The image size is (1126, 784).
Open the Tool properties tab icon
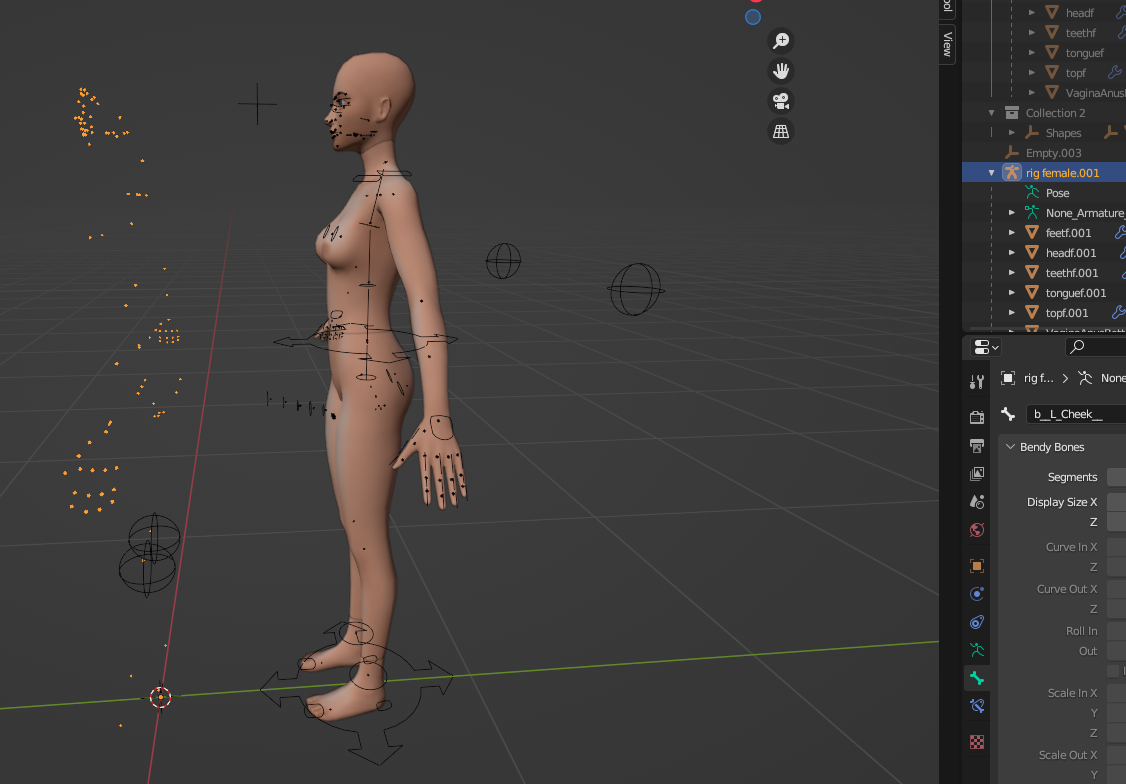point(977,383)
